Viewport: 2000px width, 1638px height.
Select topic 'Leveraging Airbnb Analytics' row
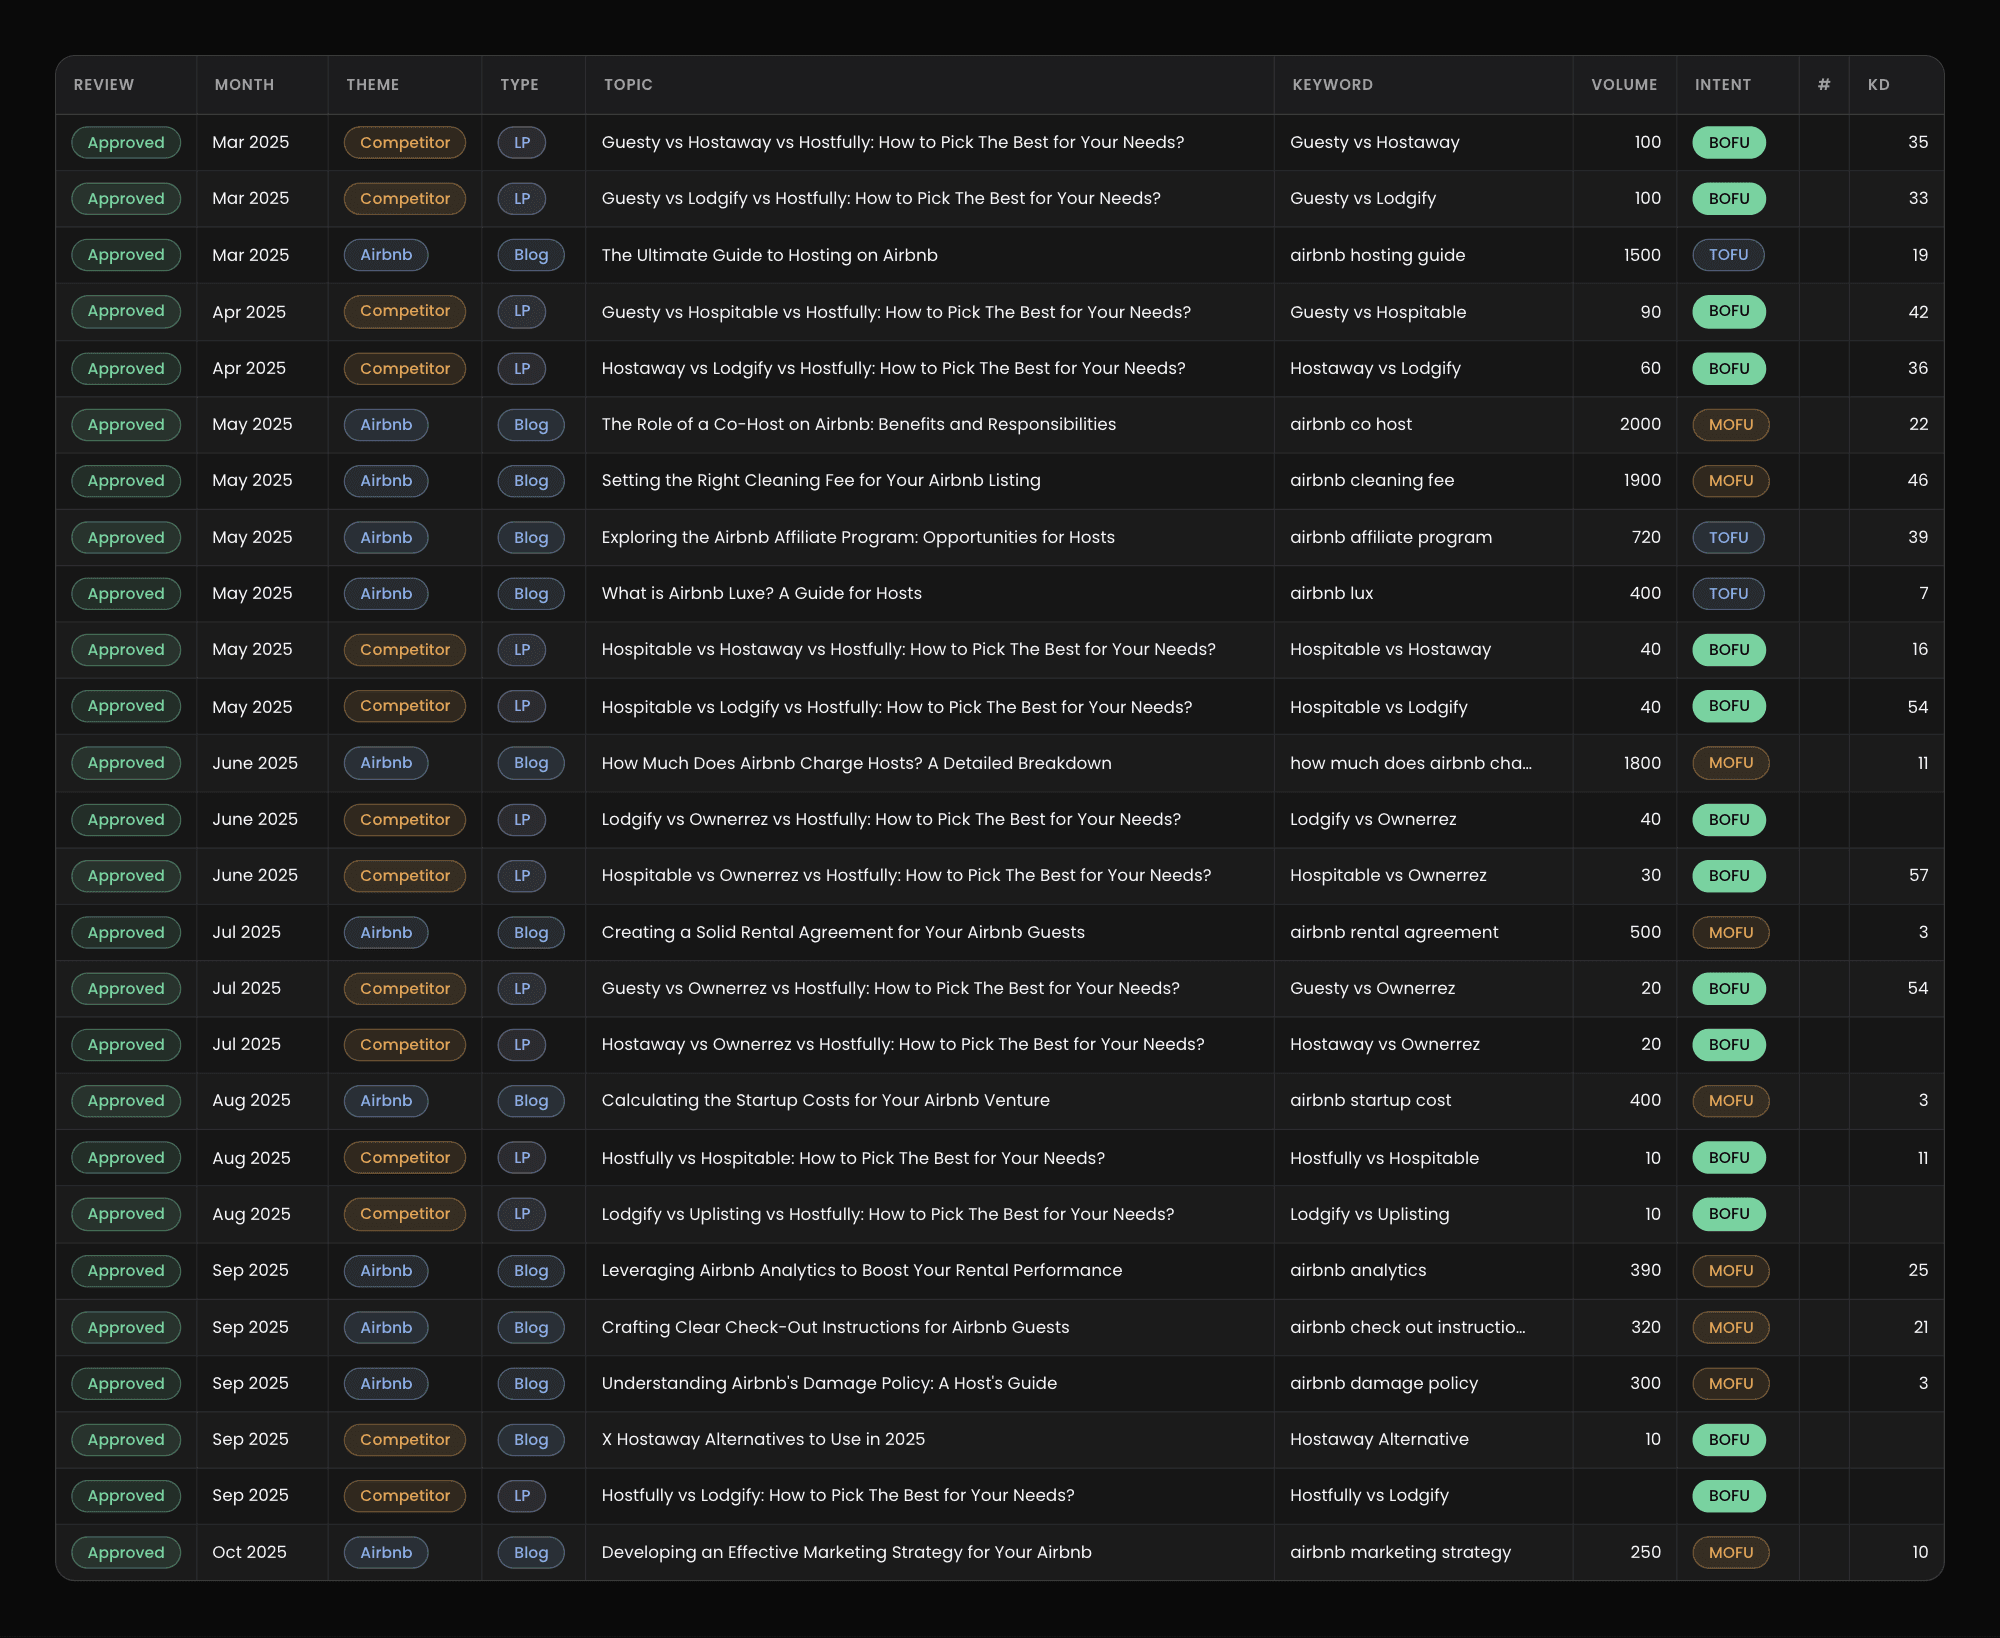click(x=862, y=1270)
